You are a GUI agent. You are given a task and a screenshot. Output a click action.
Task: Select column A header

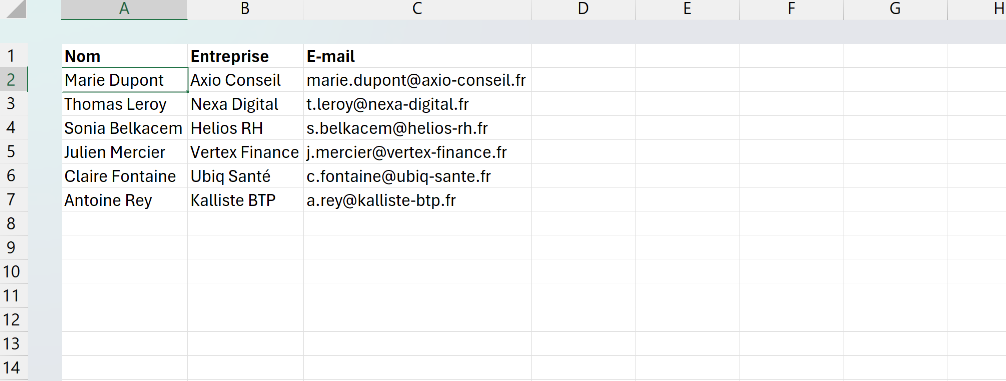coord(124,9)
